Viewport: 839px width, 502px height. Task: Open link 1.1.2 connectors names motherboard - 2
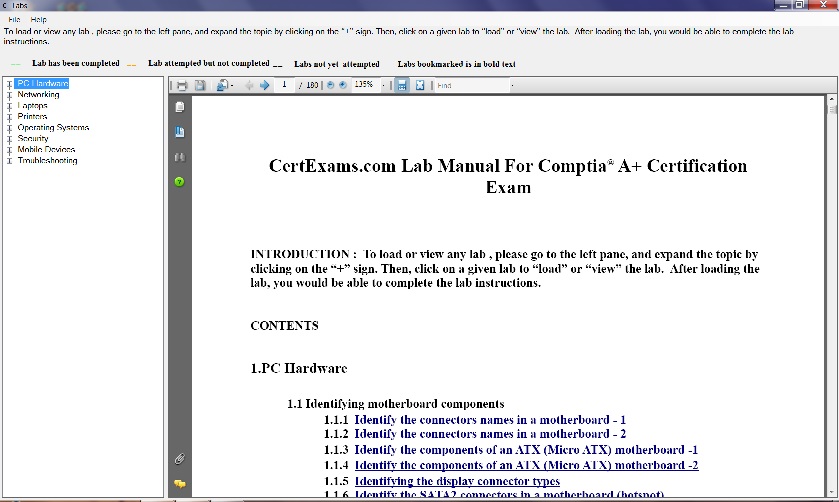[x=490, y=434]
